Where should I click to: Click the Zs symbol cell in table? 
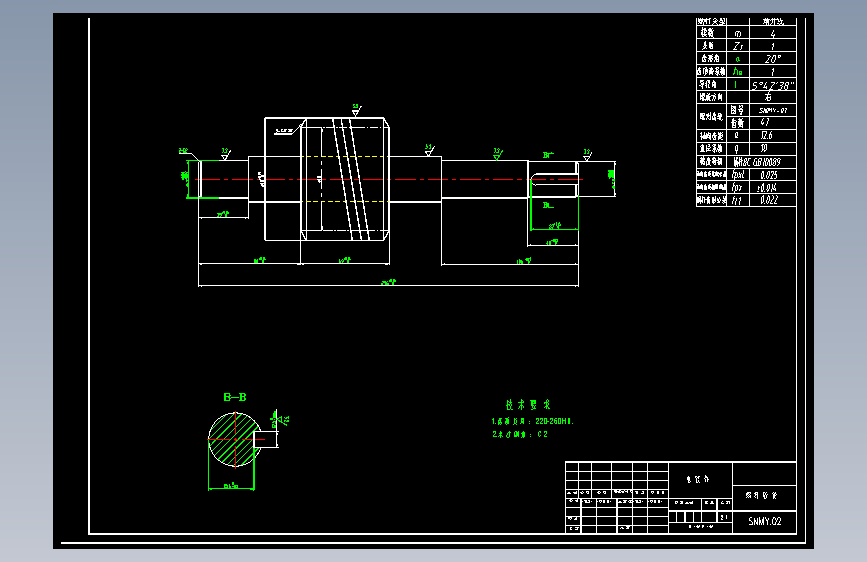click(738, 46)
